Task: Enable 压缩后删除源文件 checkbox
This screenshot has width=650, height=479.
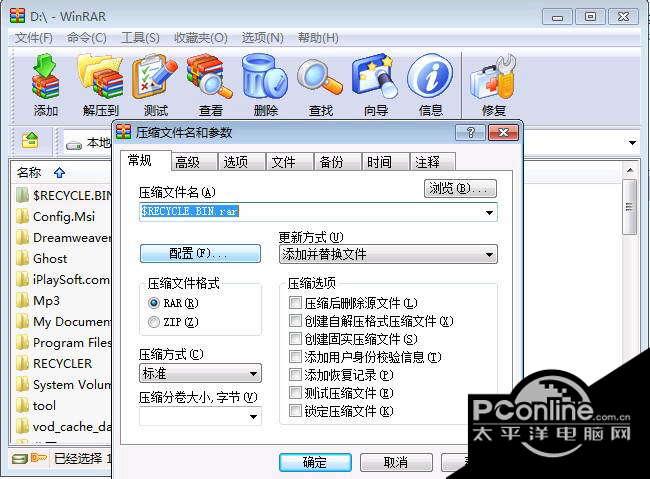Action: coord(295,303)
